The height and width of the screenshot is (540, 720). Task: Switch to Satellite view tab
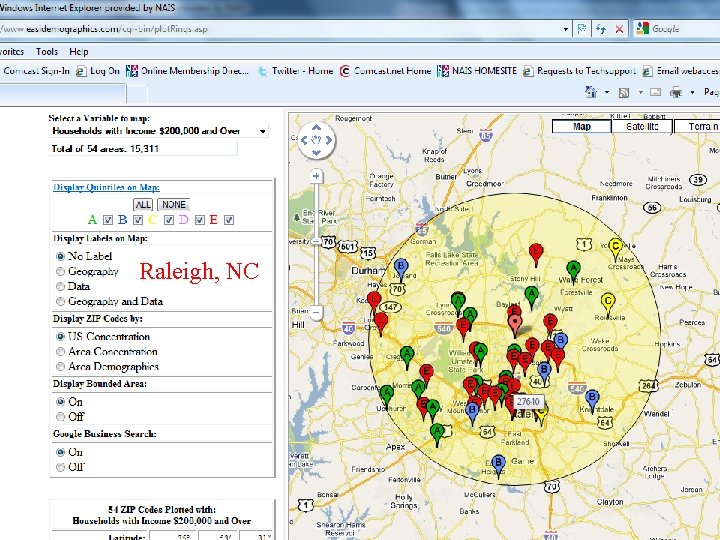[x=642, y=126]
